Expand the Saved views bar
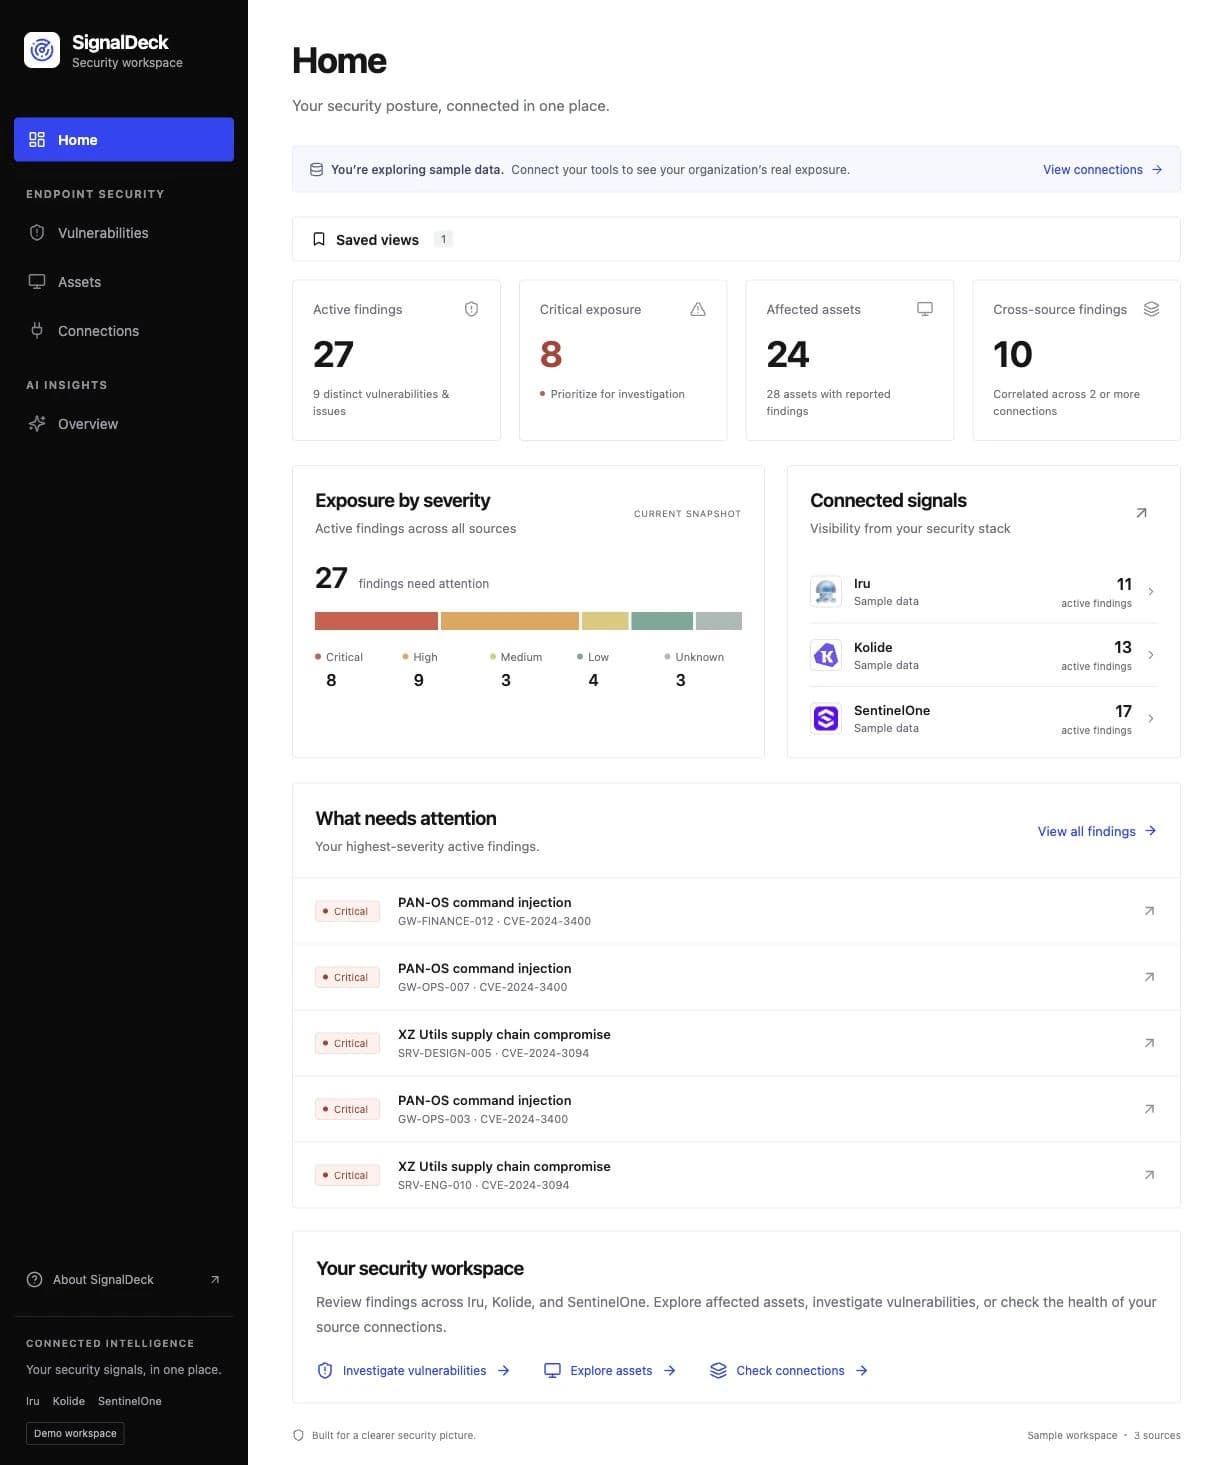Viewport: 1225px width, 1465px height. tap(736, 239)
